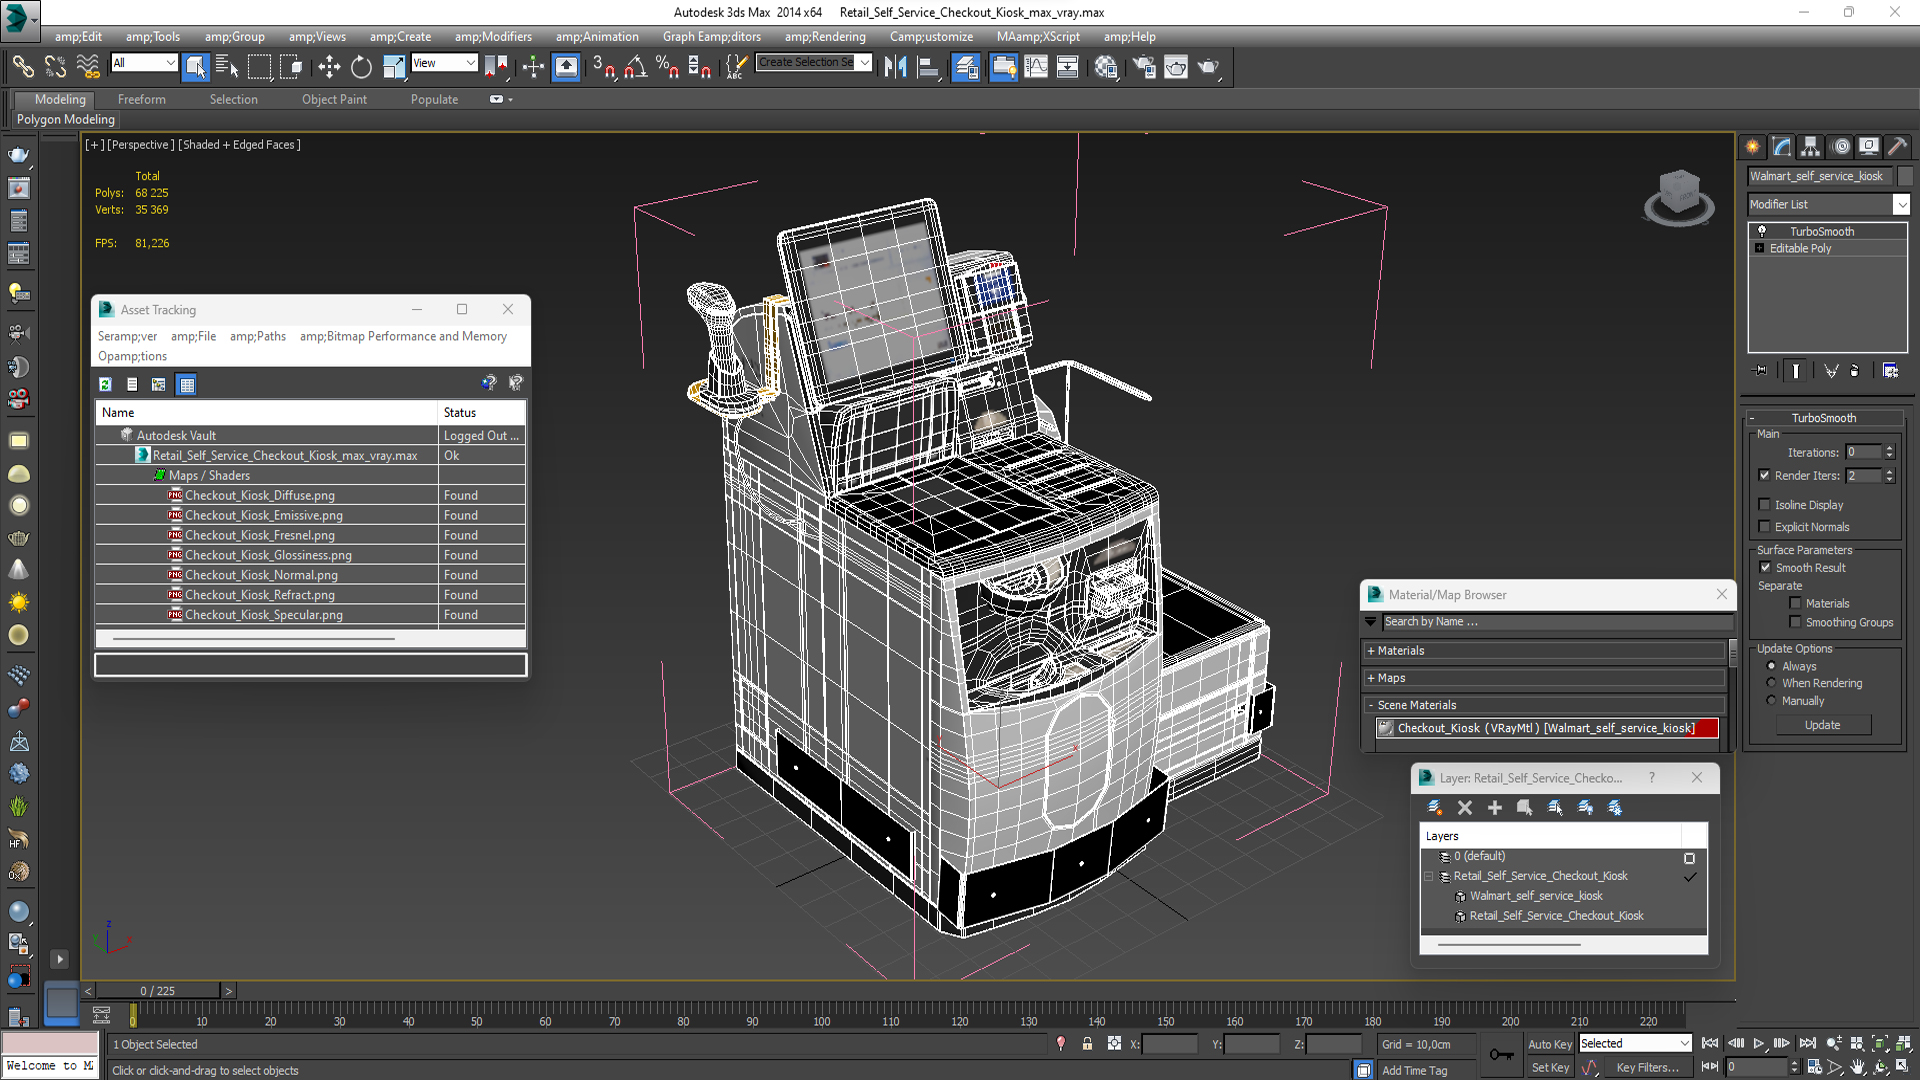Image resolution: width=1920 pixels, height=1080 pixels.
Task: Click the time slider 0 / 225 handle
Action: click(157, 991)
